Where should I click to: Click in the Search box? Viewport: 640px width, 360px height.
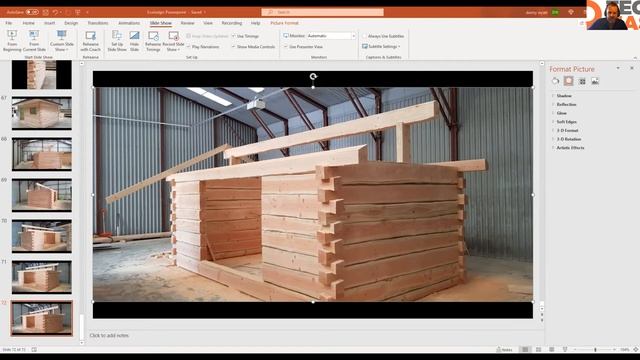pyautogui.click(x=322, y=12)
